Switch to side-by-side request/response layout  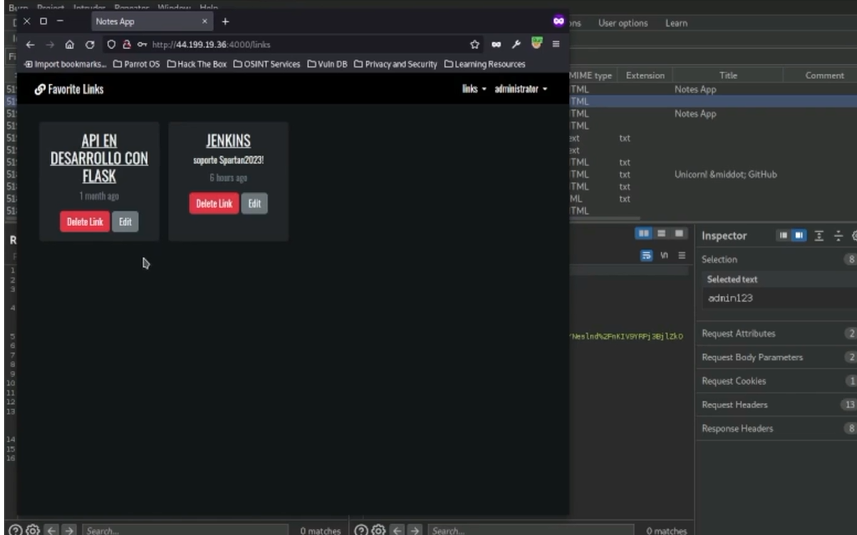(x=644, y=232)
